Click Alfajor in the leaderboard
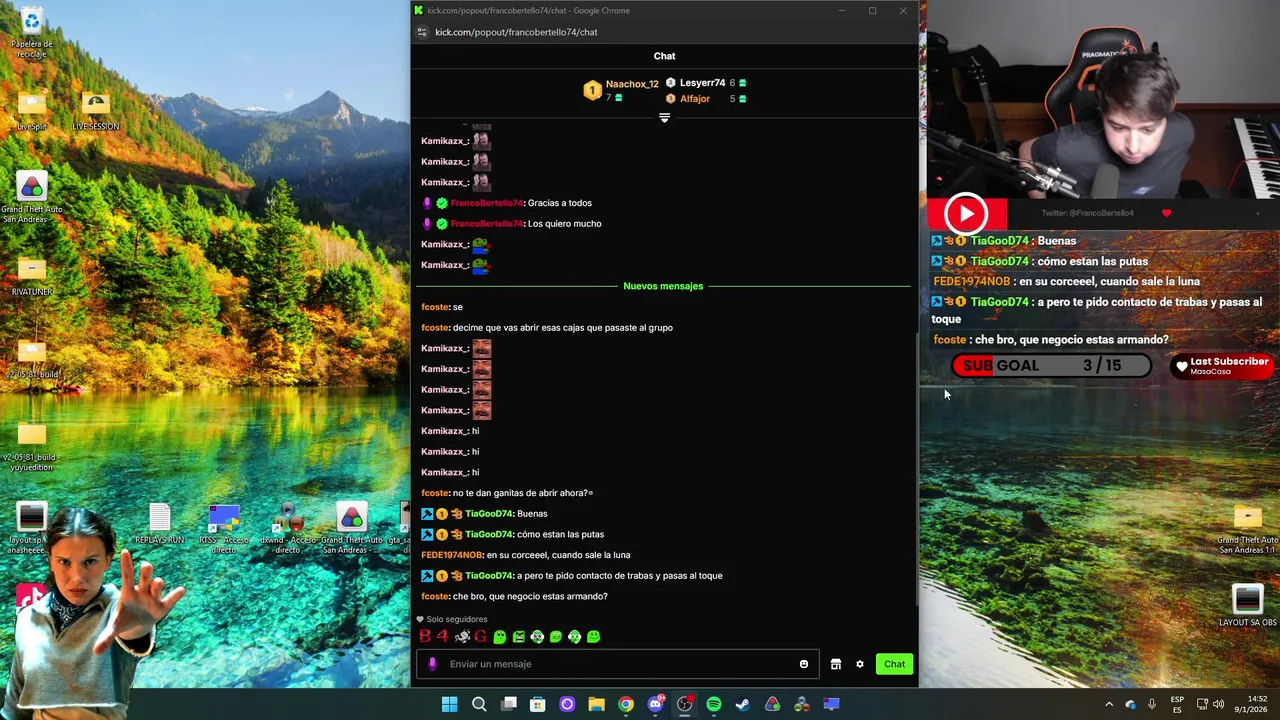The width and height of the screenshot is (1280, 720). [x=695, y=99]
